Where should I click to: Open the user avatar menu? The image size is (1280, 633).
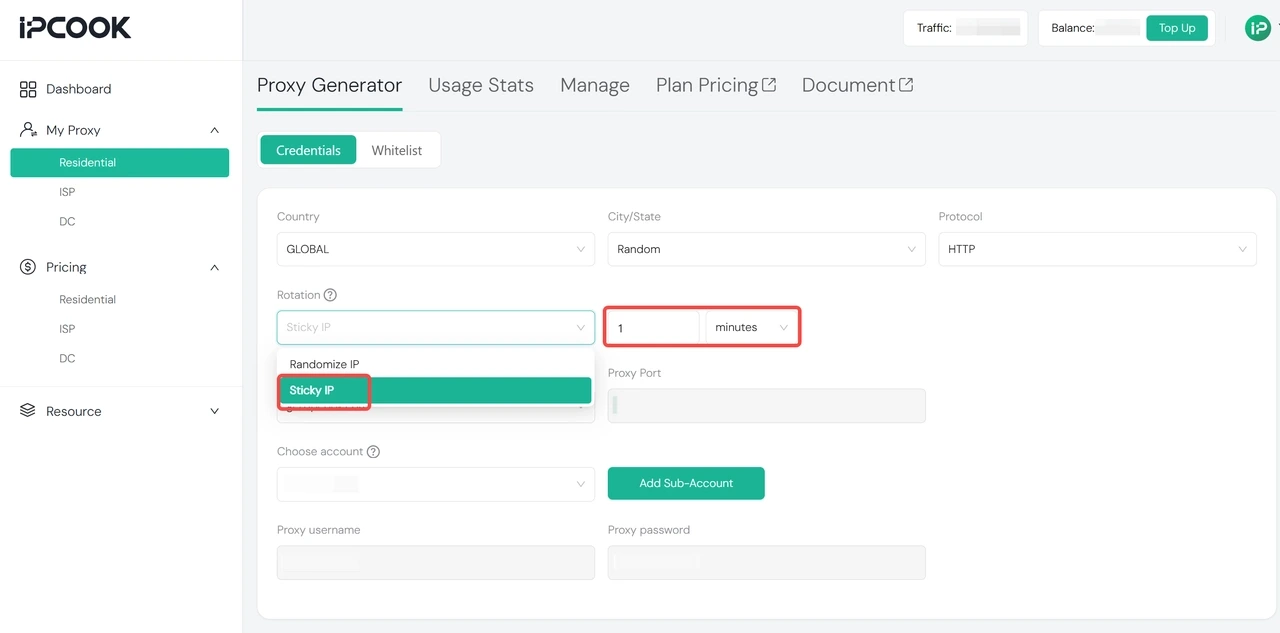point(1257,28)
